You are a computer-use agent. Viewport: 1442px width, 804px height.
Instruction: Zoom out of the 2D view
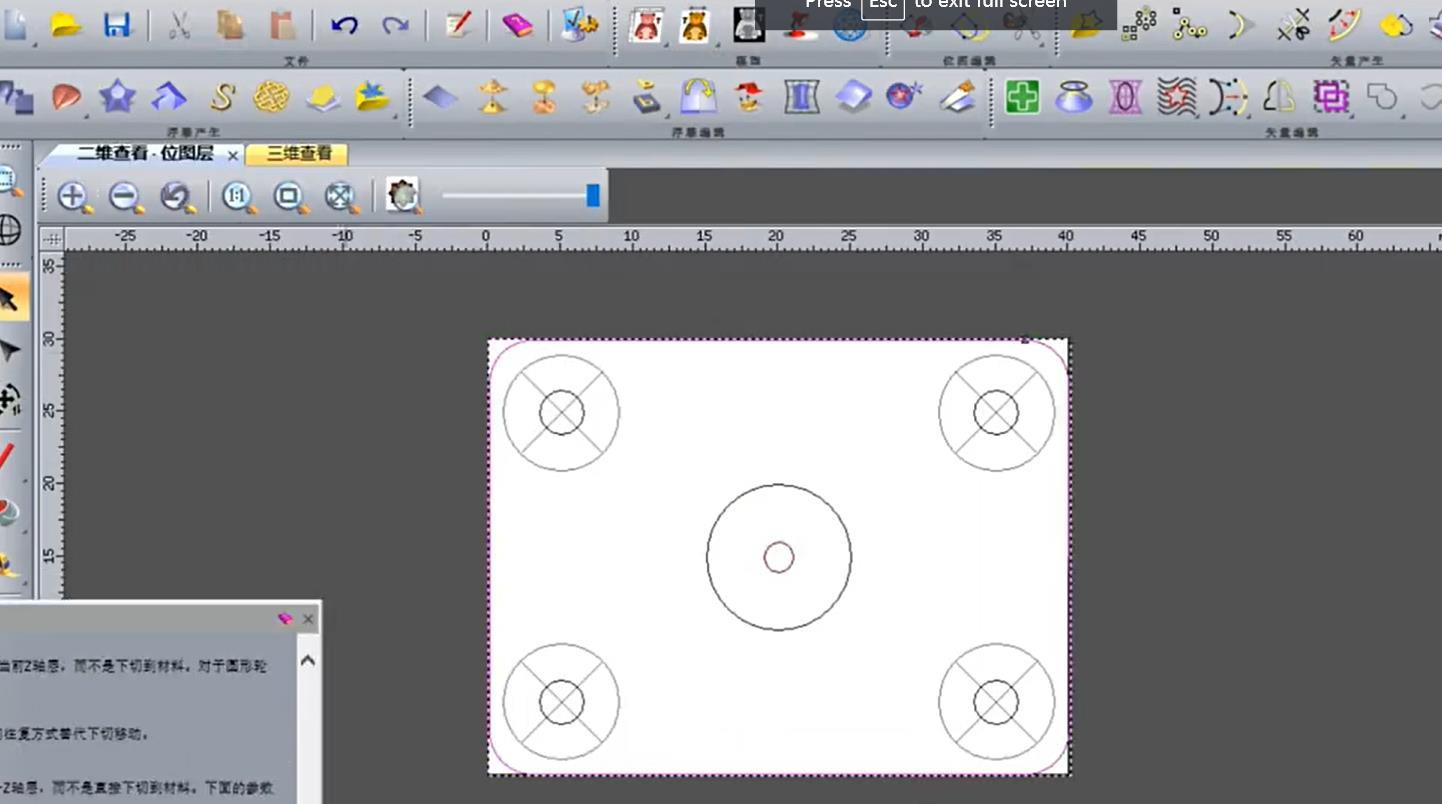coord(126,196)
